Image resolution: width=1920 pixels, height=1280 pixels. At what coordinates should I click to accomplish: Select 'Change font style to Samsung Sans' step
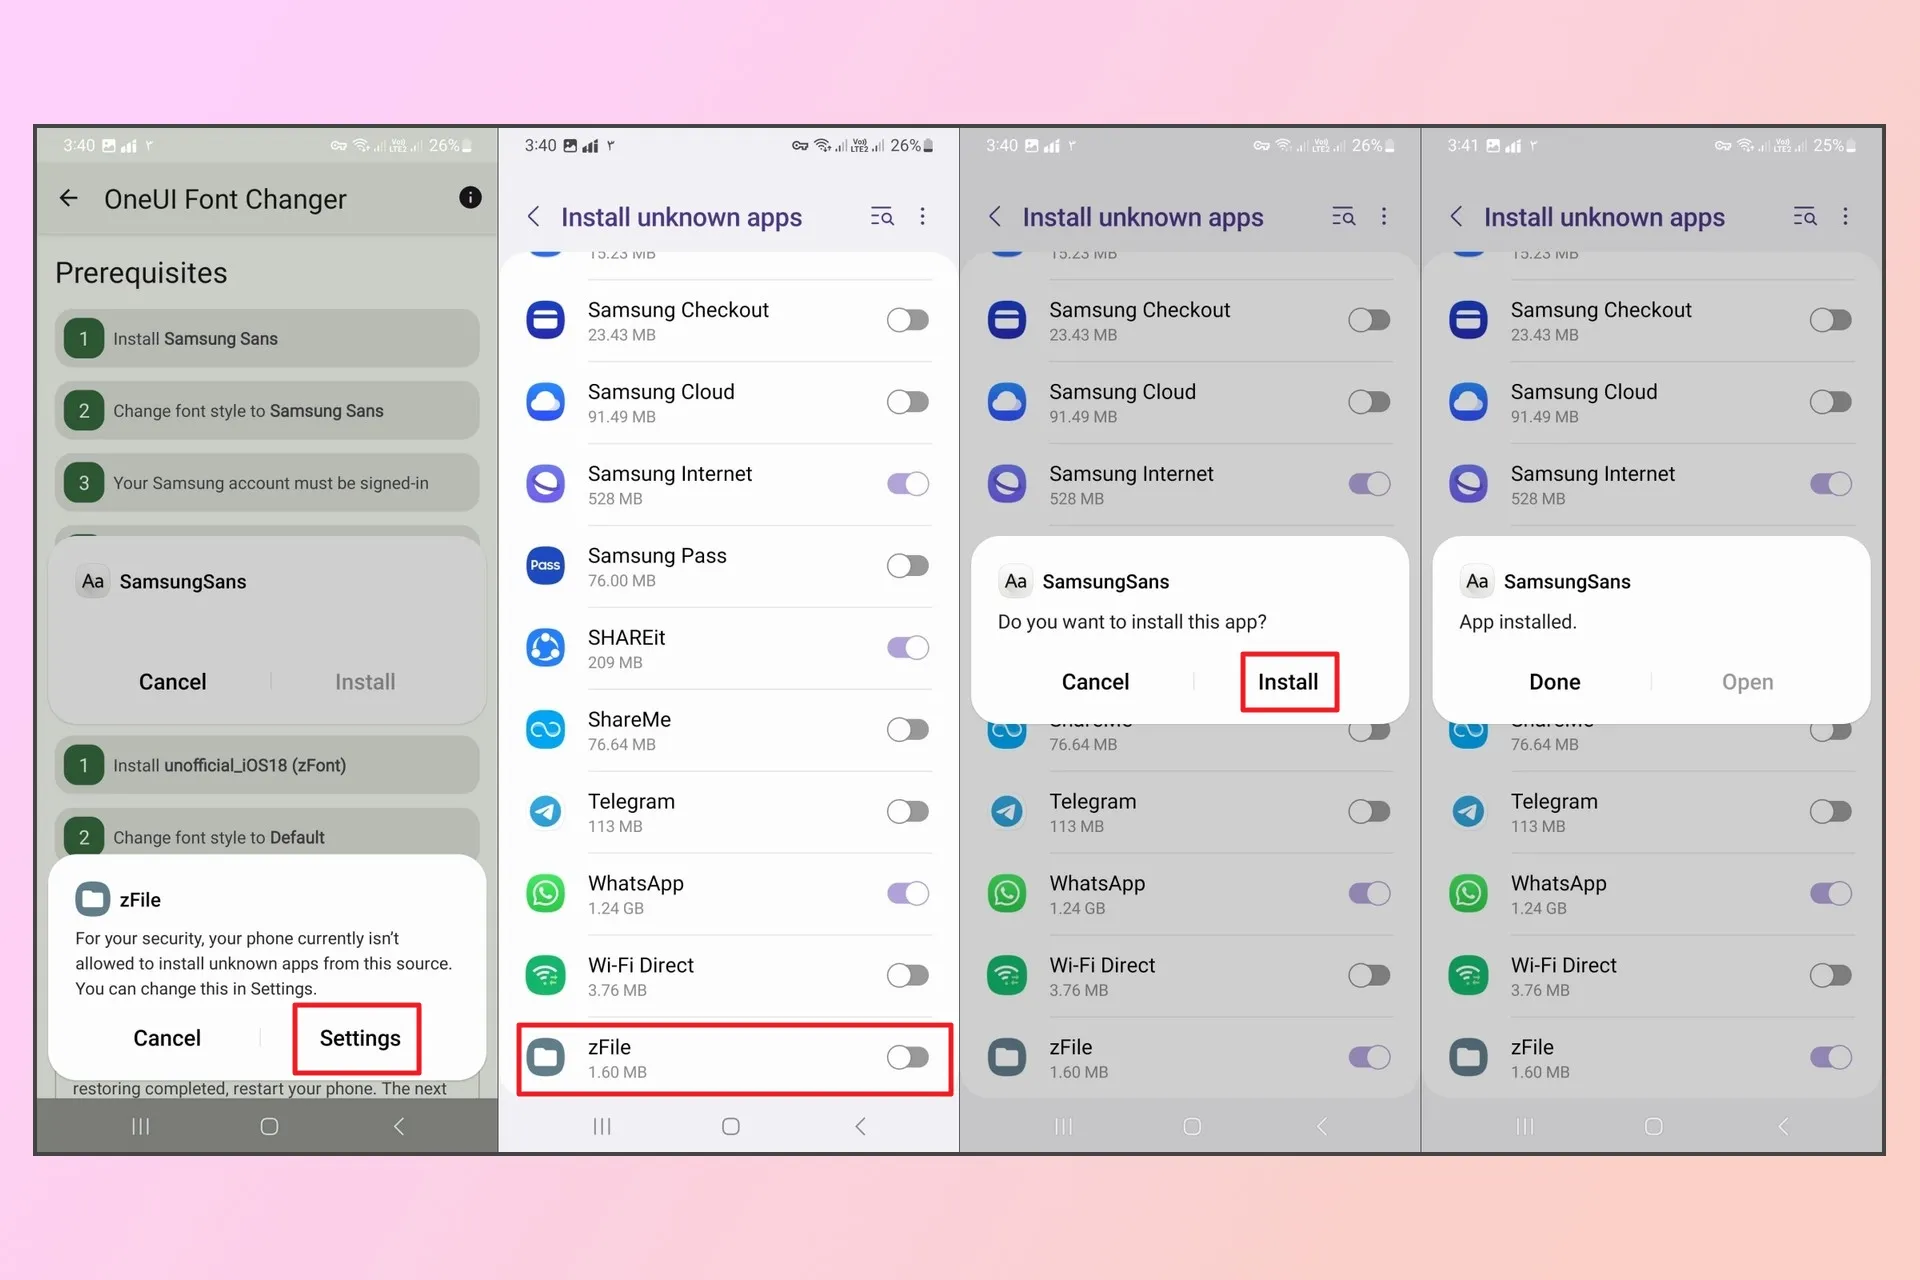[267, 411]
